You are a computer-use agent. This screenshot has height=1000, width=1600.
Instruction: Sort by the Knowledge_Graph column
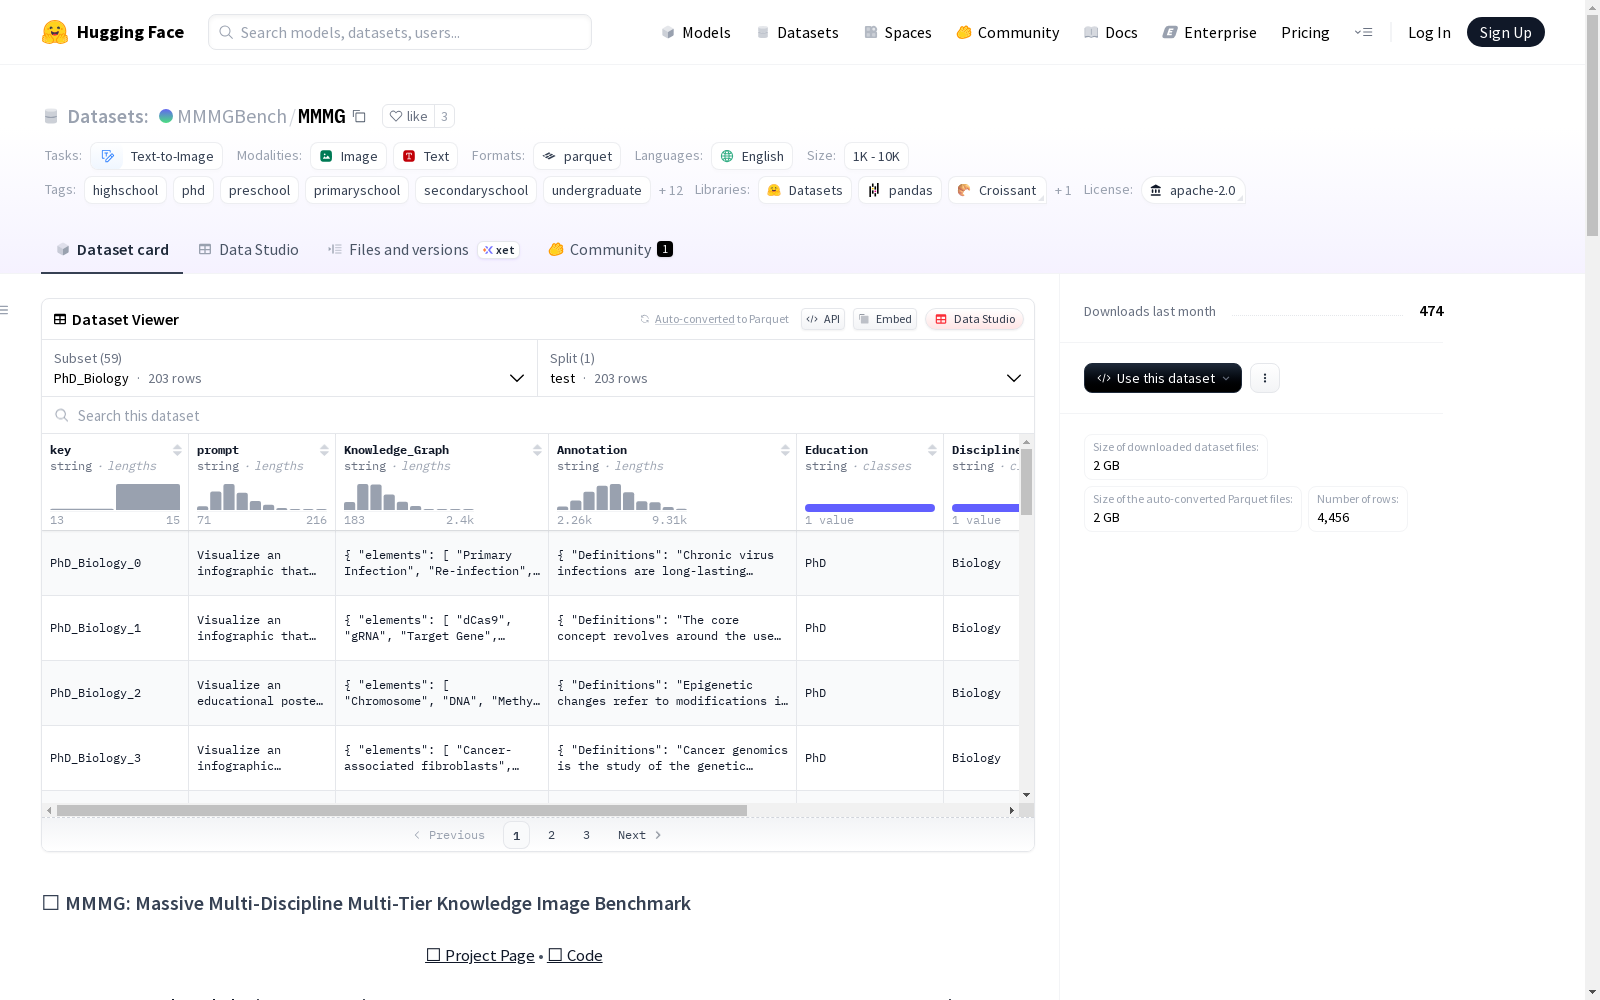[x=537, y=450]
